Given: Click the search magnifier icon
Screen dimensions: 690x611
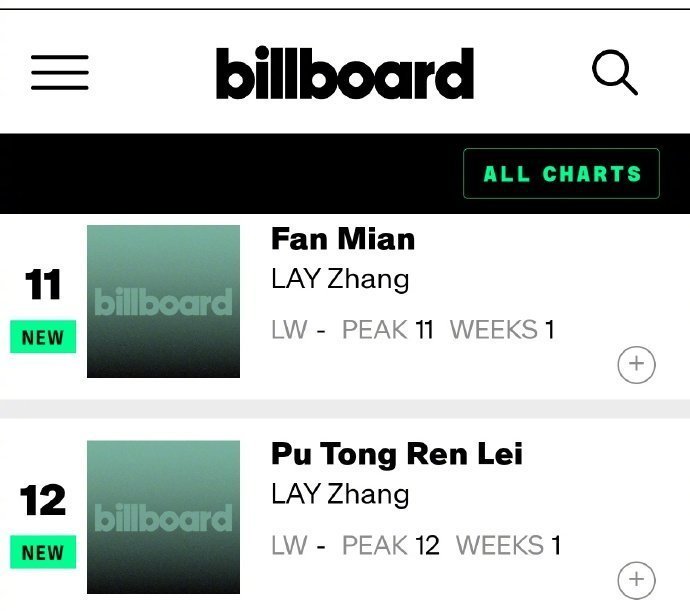Looking at the screenshot, I should pos(615,72).
